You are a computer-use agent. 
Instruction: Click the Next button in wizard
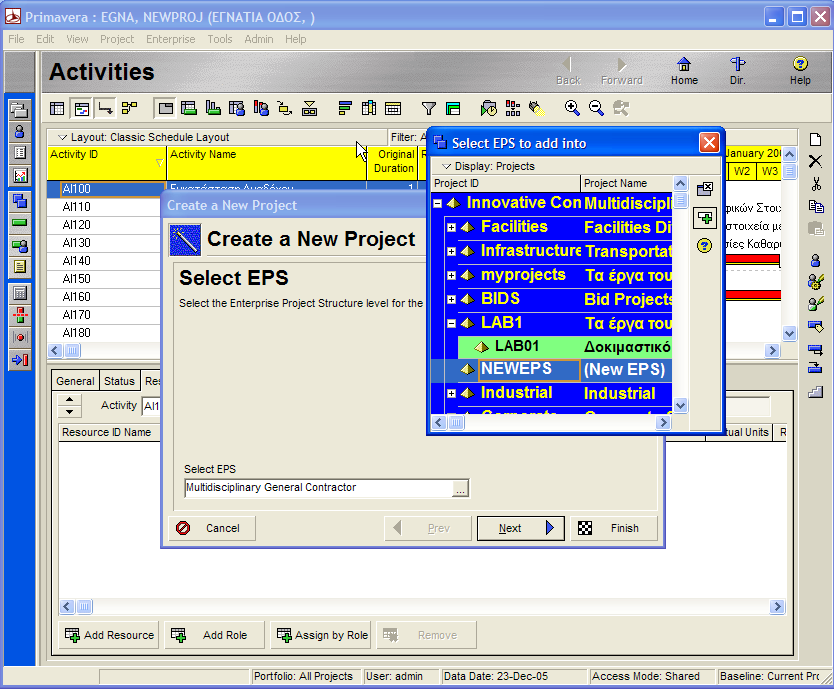tap(521, 528)
